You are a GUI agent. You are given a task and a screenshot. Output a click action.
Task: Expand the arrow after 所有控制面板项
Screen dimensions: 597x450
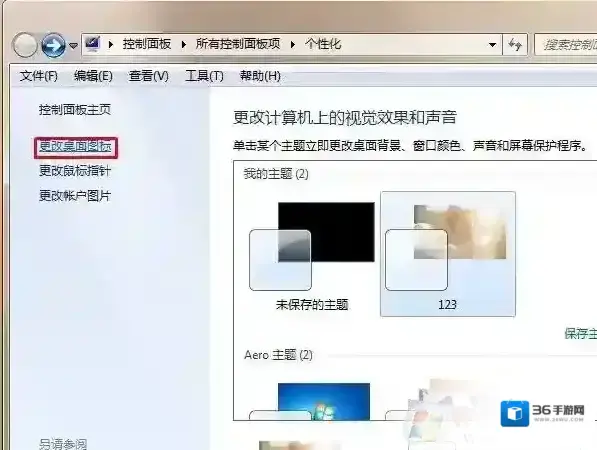click(x=292, y=45)
